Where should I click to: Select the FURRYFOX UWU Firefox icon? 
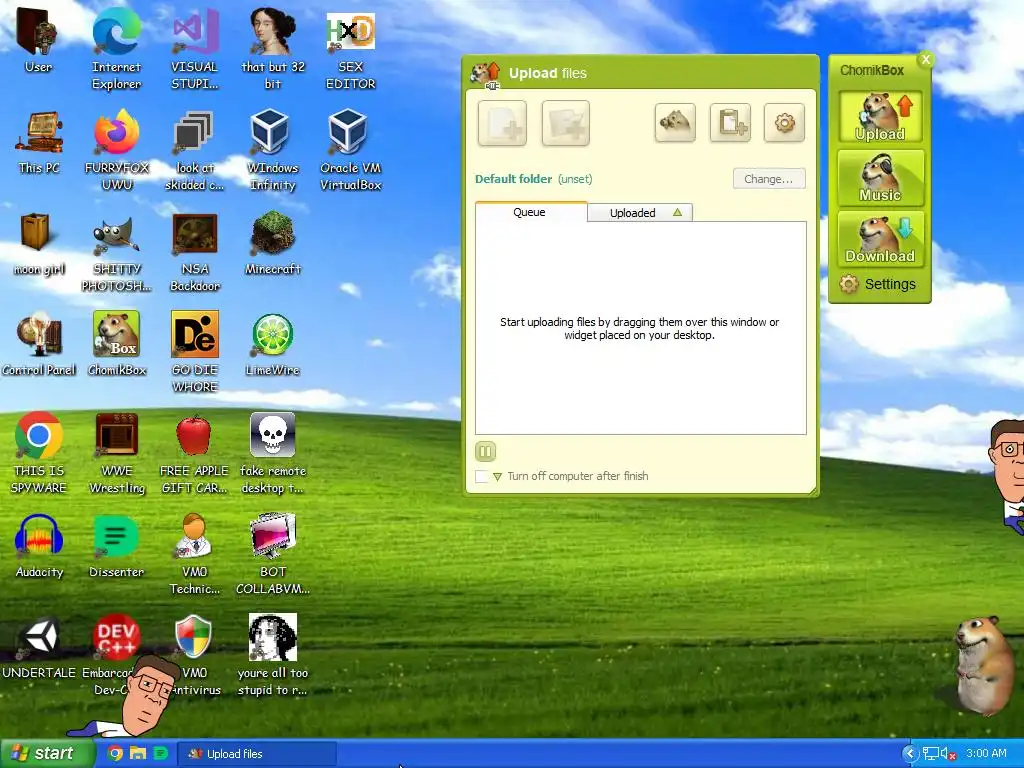click(117, 150)
